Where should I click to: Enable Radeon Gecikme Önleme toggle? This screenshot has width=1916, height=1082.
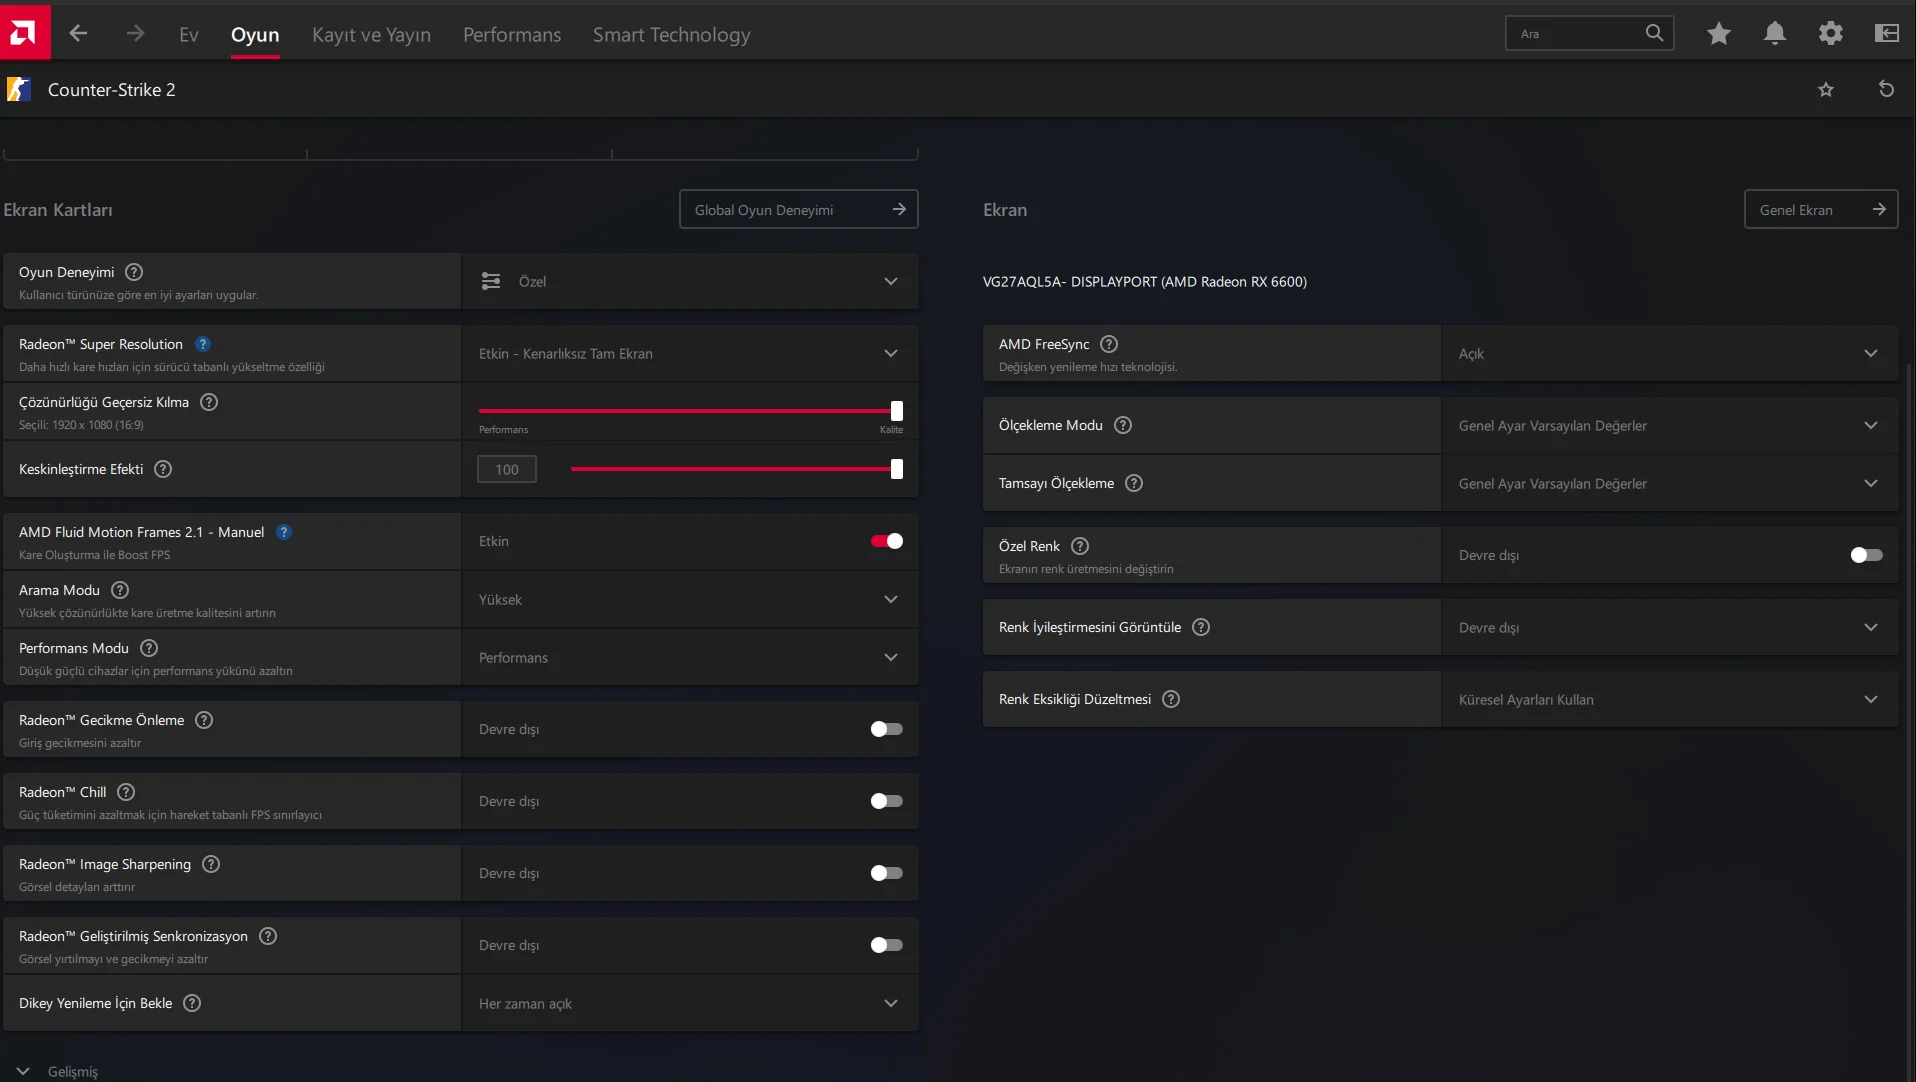[x=886, y=729]
